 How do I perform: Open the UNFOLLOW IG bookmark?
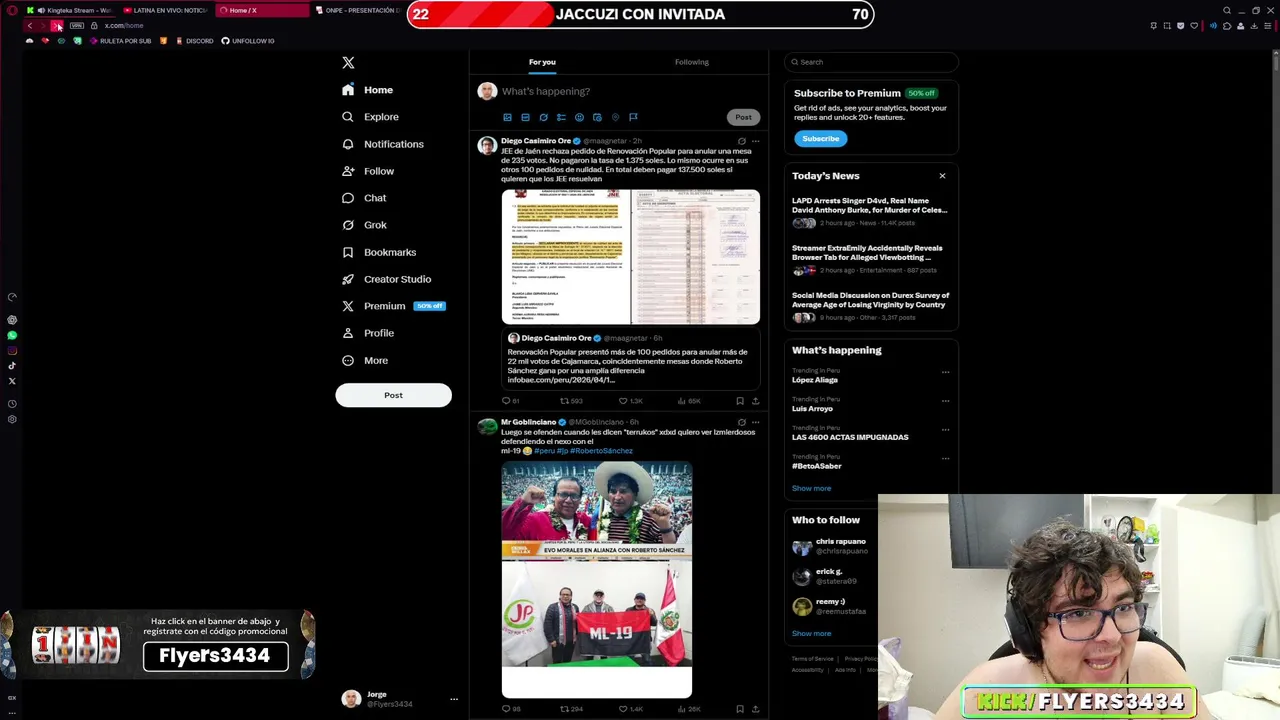(247, 41)
